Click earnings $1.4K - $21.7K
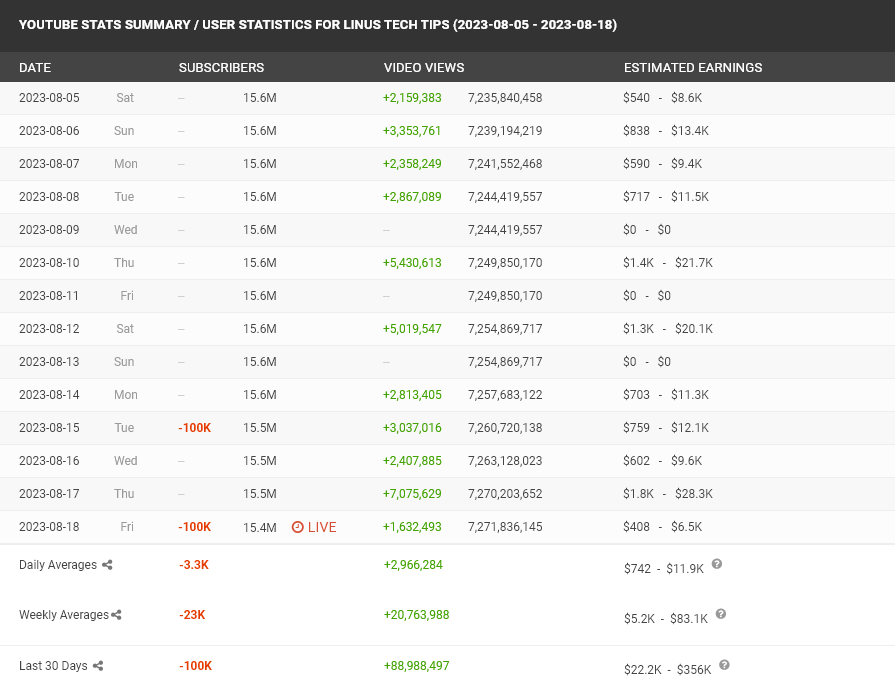The height and width of the screenshot is (690, 895). [668, 263]
